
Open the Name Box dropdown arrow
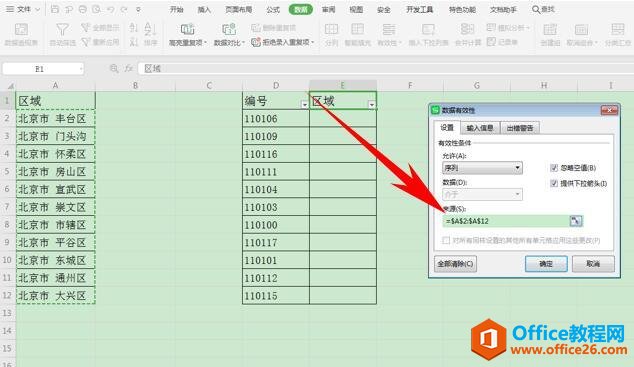81,70
